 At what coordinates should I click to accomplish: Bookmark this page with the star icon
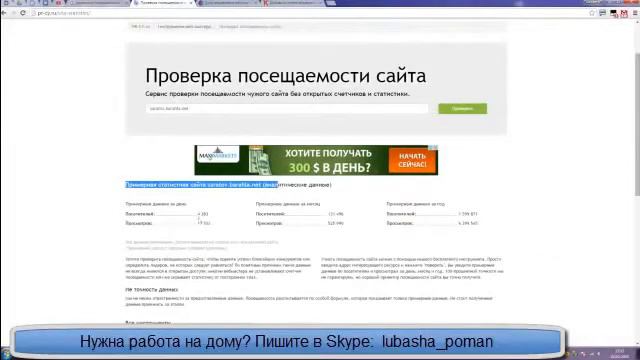pyautogui.click(x=592, y=13)
